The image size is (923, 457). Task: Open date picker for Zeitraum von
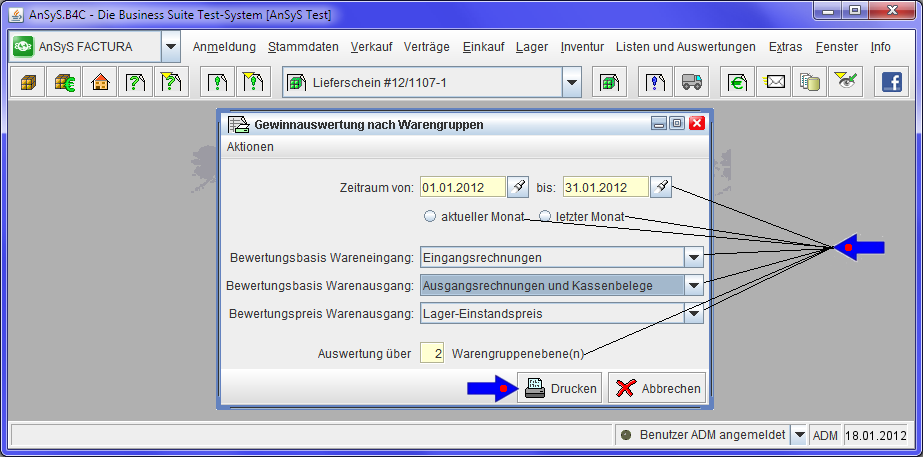(x=518, y=187)
